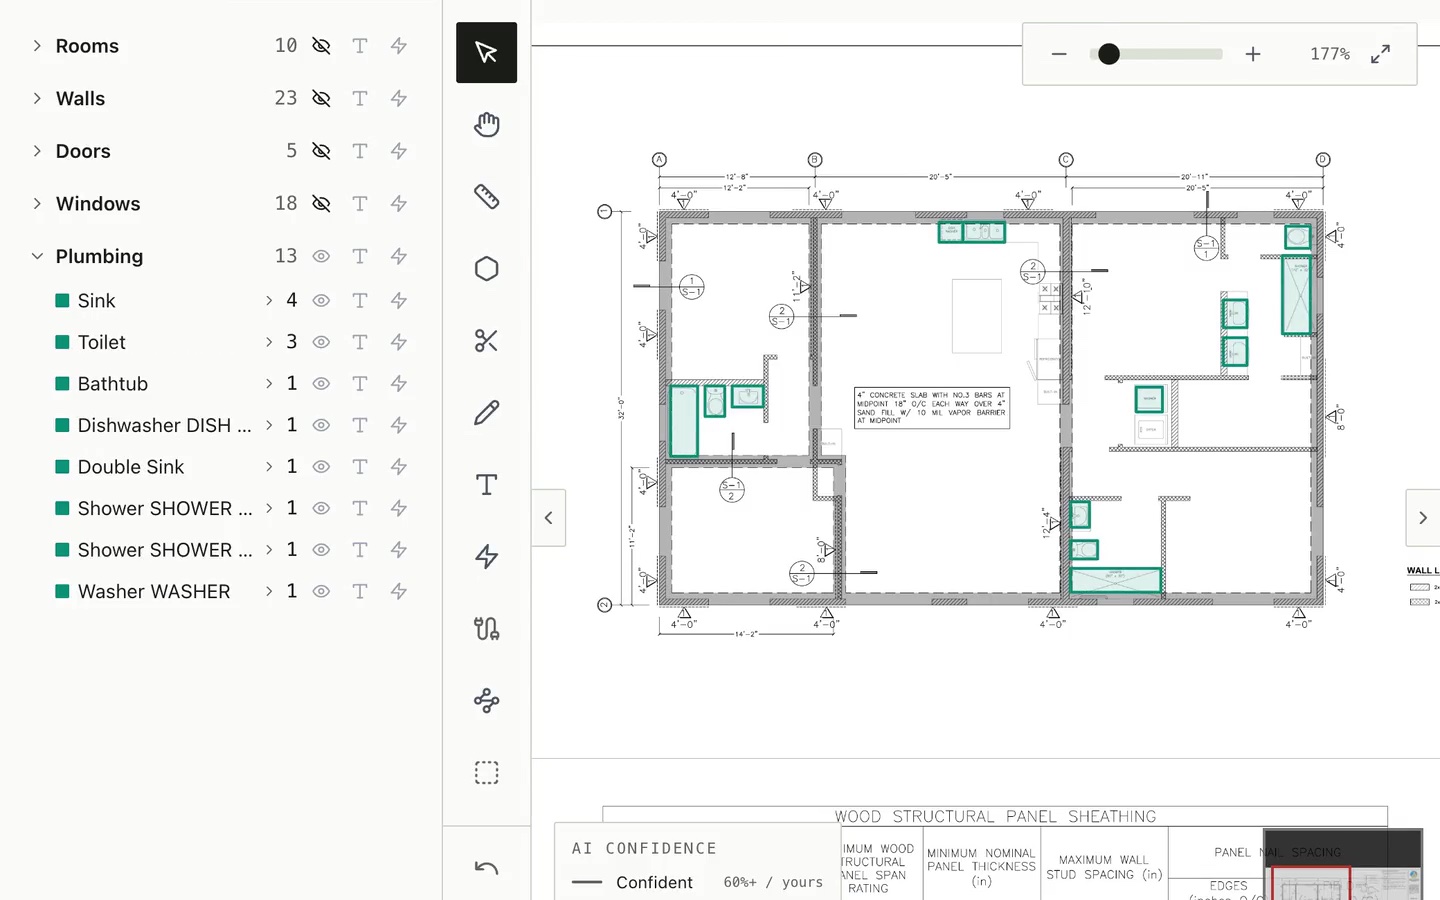1440x900 pixels.
Task: Select the arrow pointer tool
Action: (x=486, y=52)
